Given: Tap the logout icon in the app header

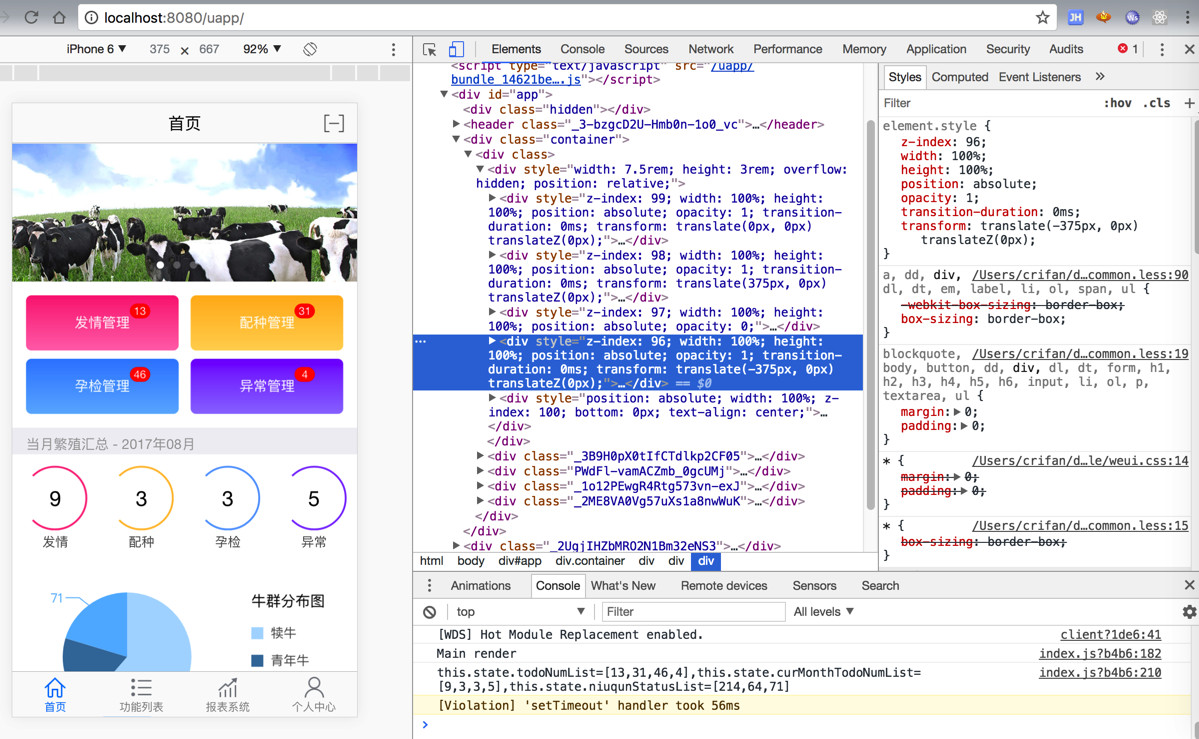Looking at the screenshot, I should click(333, 123).
